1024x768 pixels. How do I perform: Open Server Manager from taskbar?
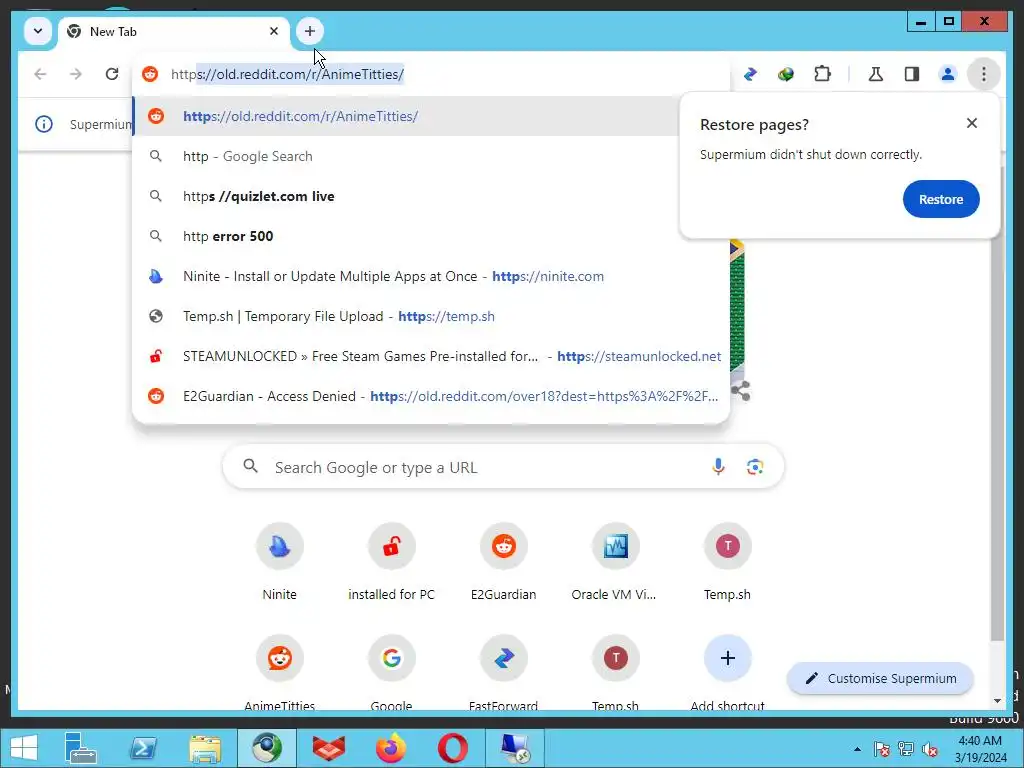click(x=81, y=748)
